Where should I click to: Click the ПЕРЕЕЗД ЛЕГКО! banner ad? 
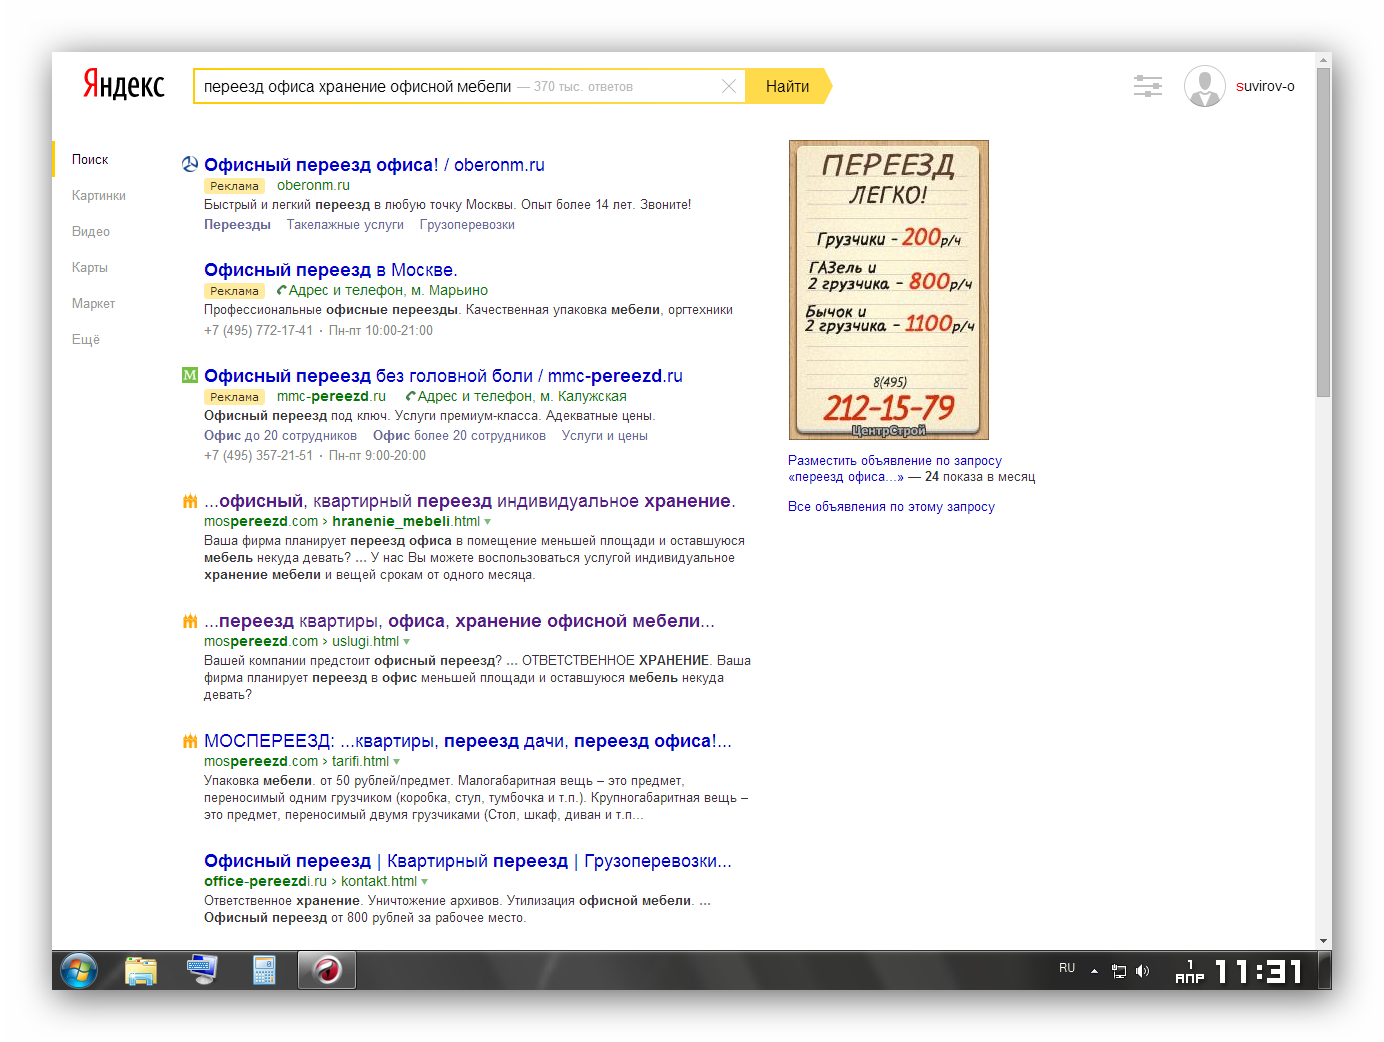pos(889,290)
